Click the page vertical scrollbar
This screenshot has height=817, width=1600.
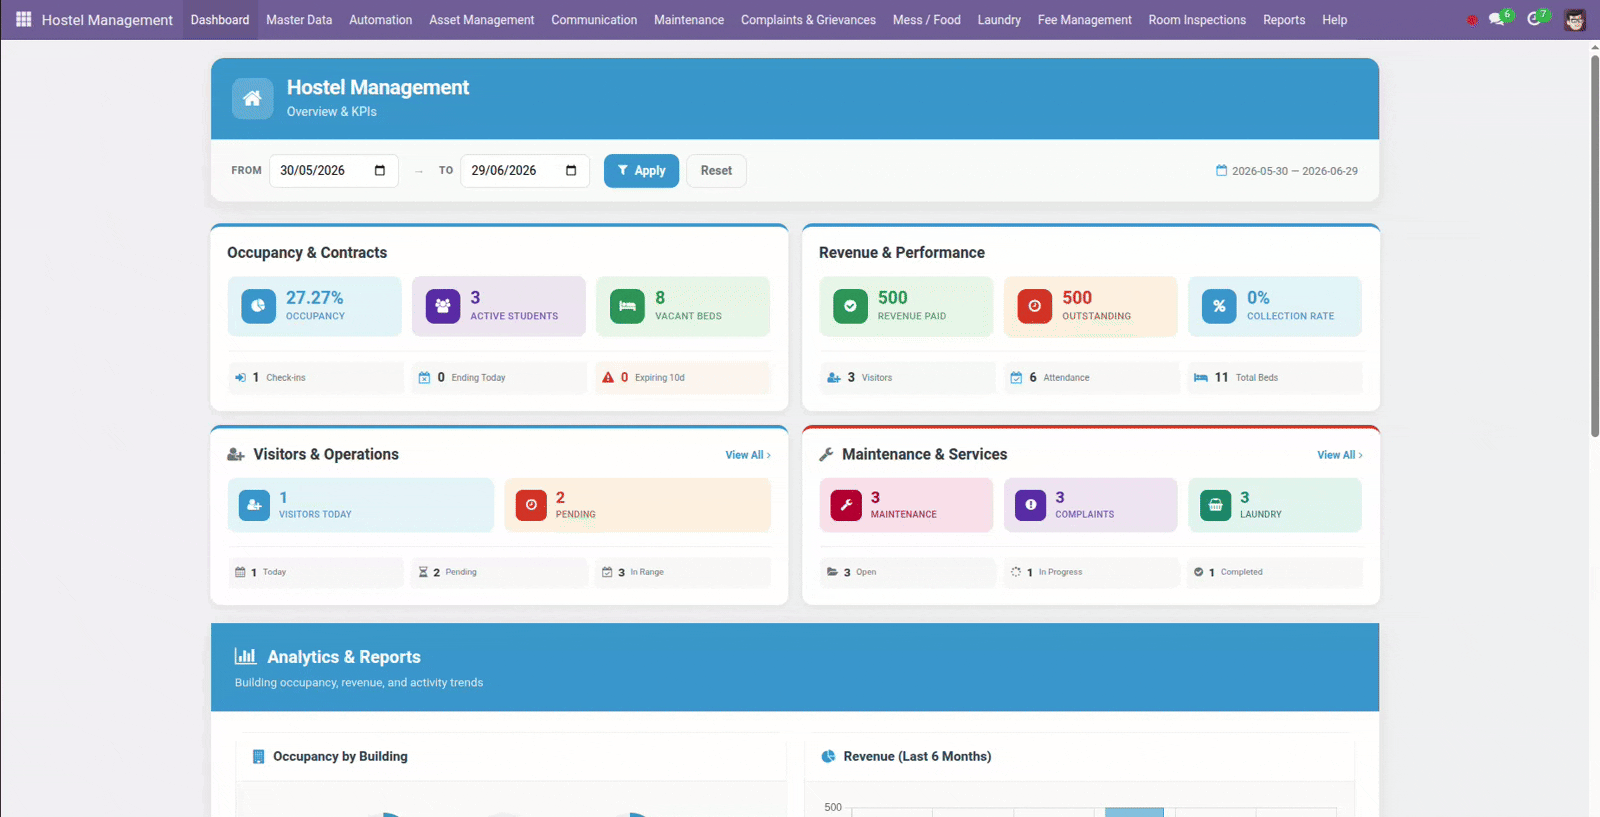(x=1595, y=246)
